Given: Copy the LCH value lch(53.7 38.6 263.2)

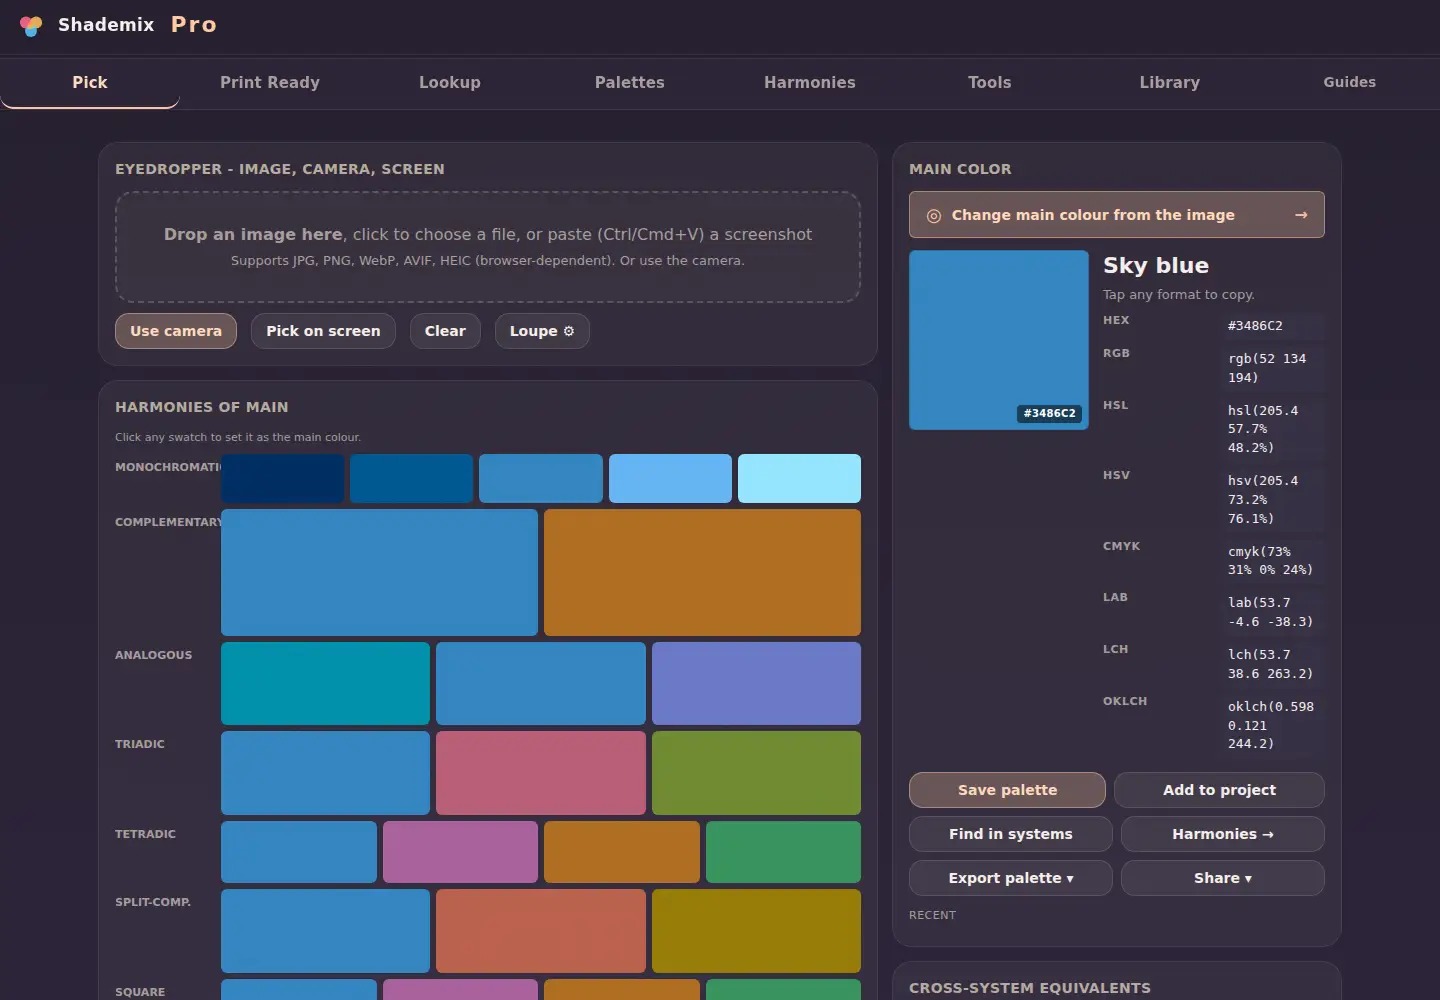Looking at the screenshot, I should (1273, 664).
